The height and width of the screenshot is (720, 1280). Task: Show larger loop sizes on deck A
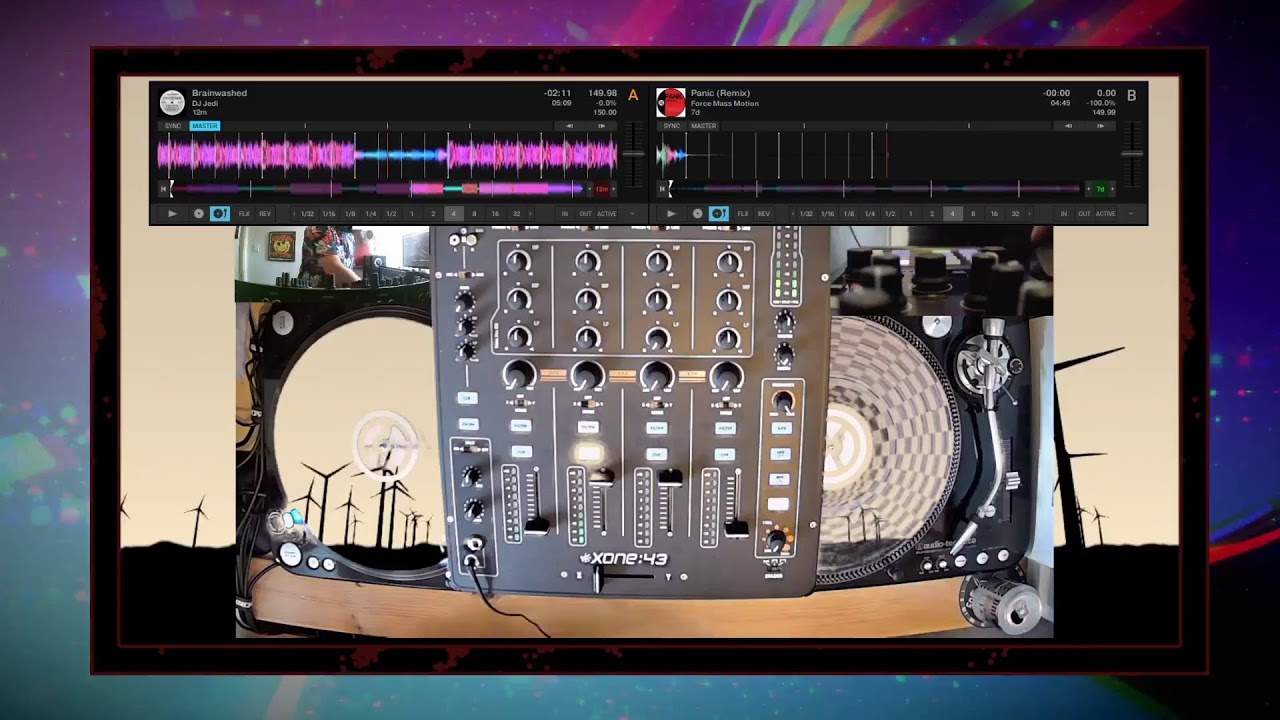click(x=530, y=214)
